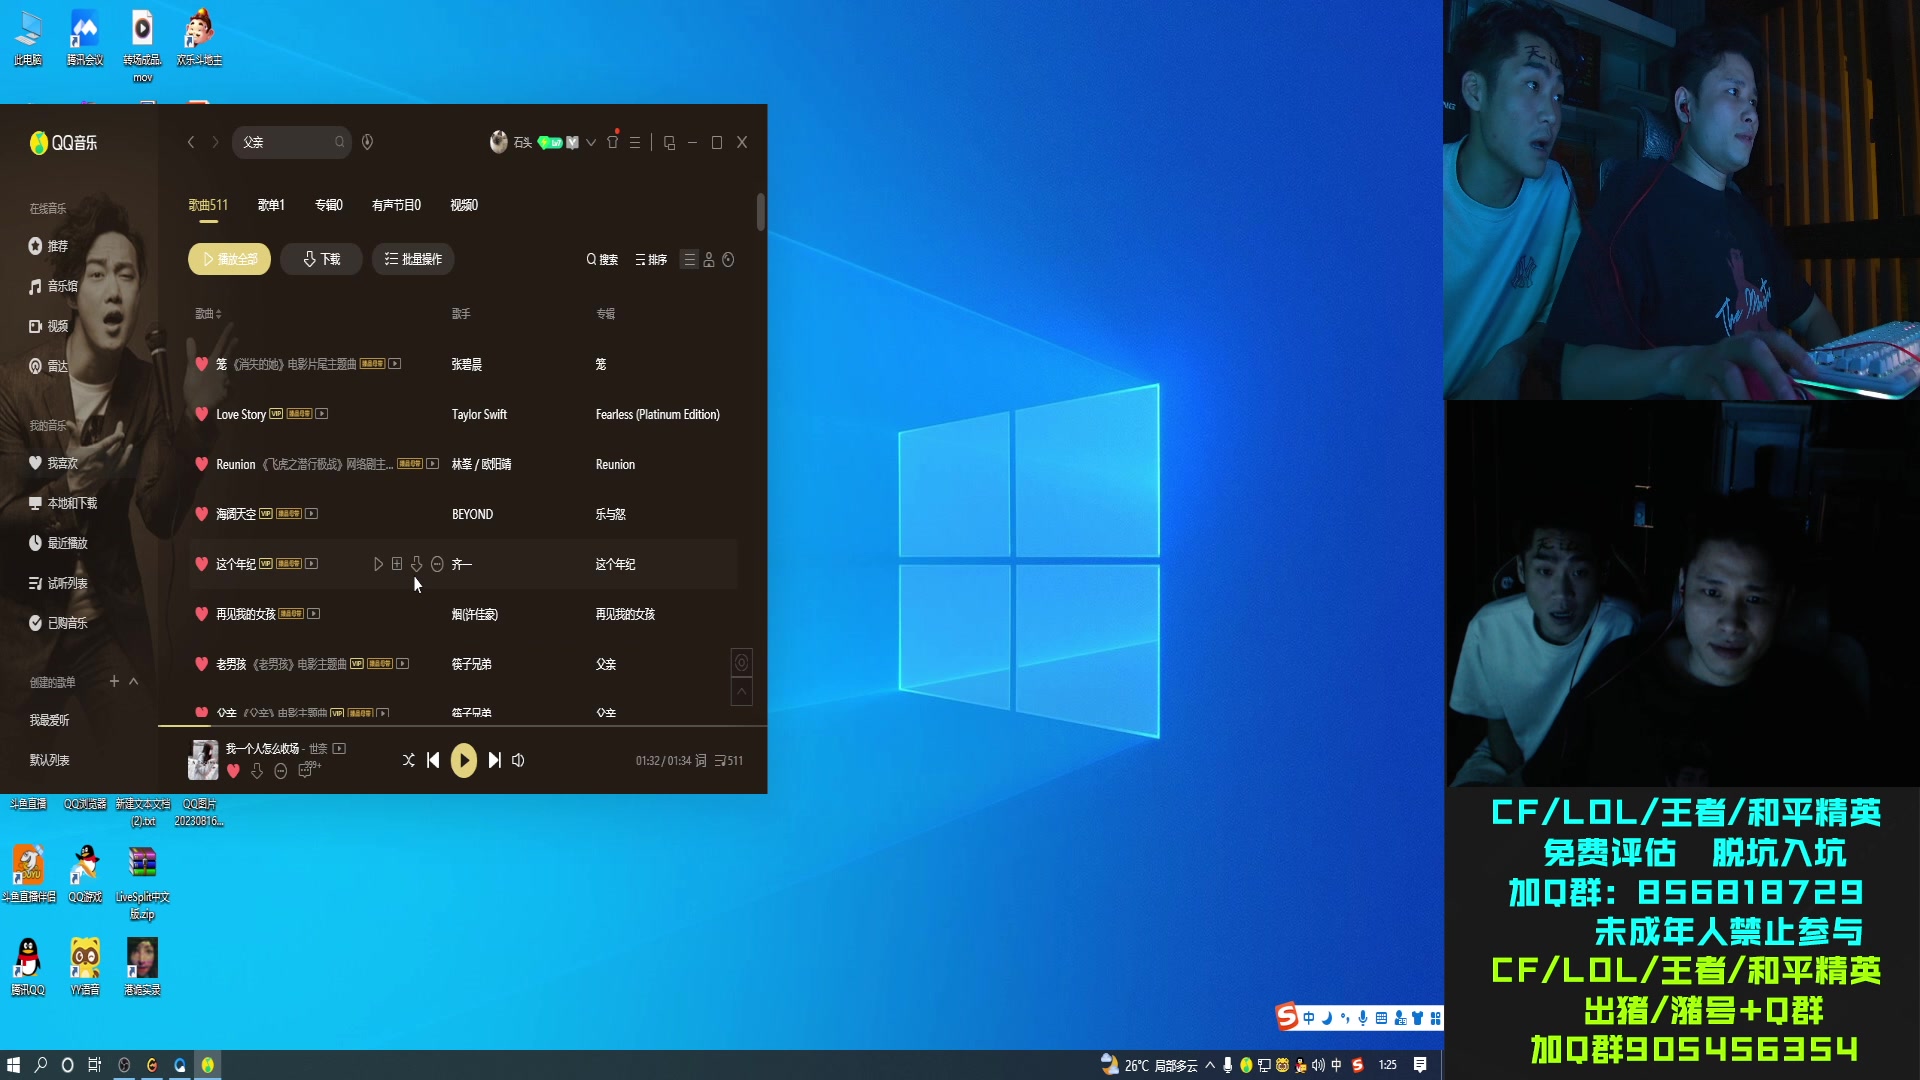Screen dimensions: 1920x1080
Task: Open the mini player mode icon
Action: [x=669, y=143]
